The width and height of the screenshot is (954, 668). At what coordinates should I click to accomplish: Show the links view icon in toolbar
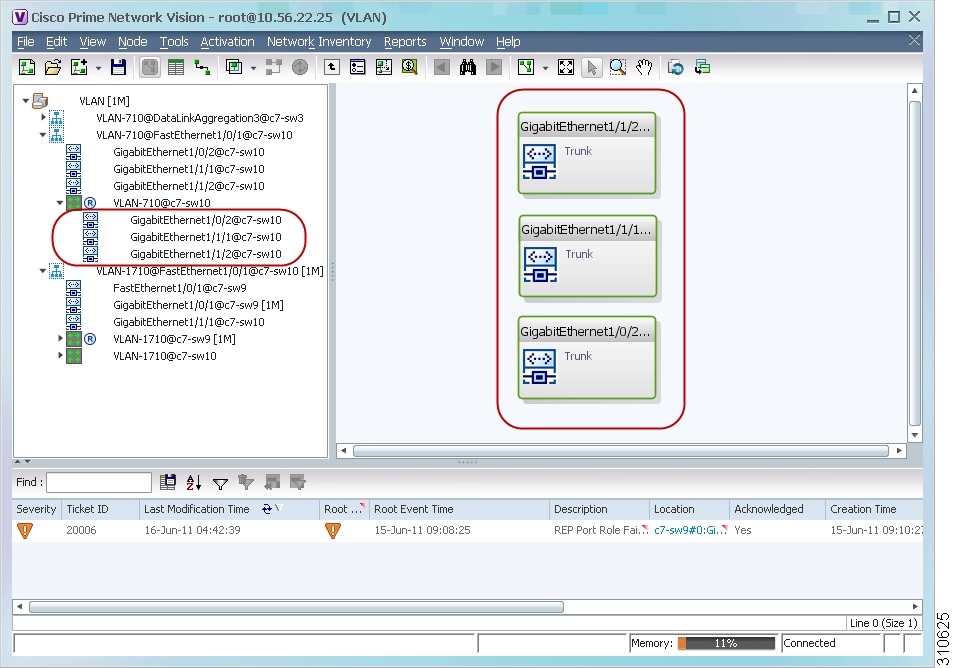coord(202,67)
